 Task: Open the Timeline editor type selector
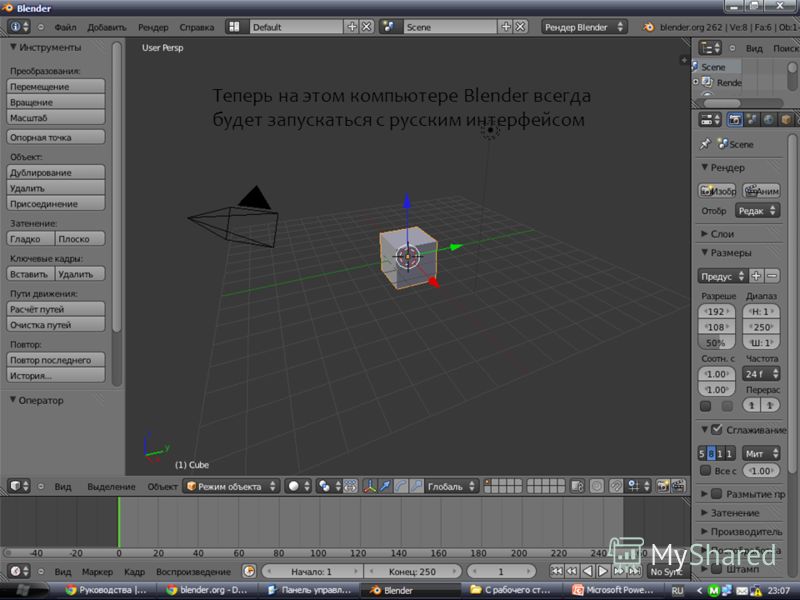click(19, 571)
